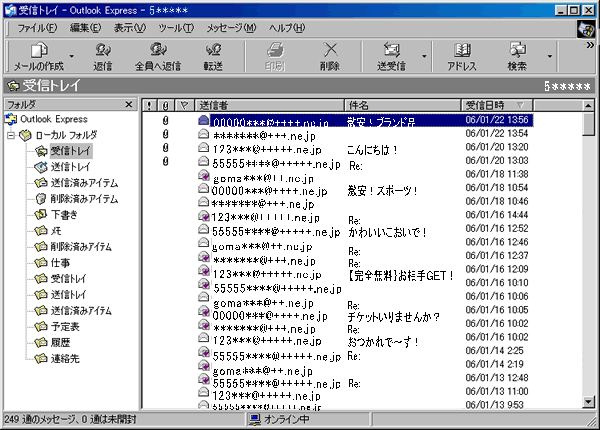The image size is (600, 430).
Task: Collapse the ローカル フォルダ tree node
Action: tap(11, 135)
